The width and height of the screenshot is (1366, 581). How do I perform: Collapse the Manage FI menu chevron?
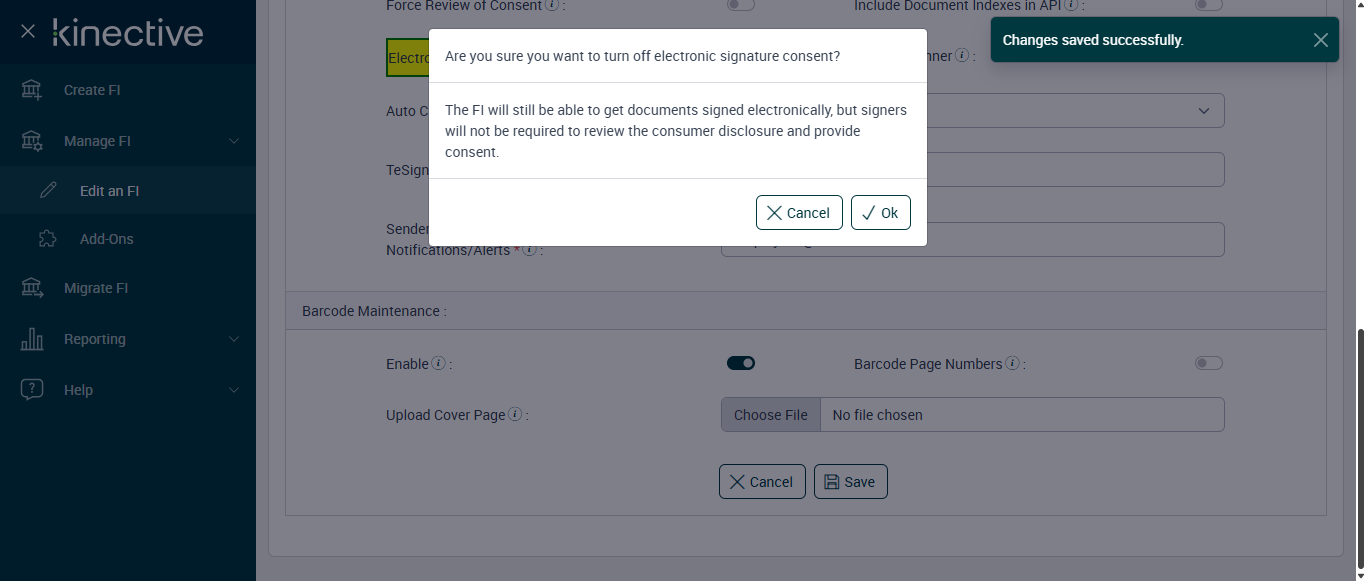tap(234, 141)
